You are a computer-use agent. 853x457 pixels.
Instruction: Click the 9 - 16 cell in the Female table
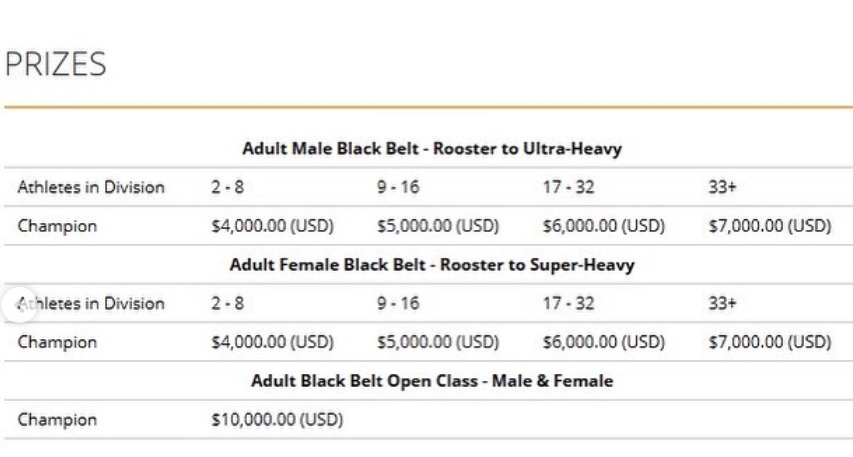(398, 303)
